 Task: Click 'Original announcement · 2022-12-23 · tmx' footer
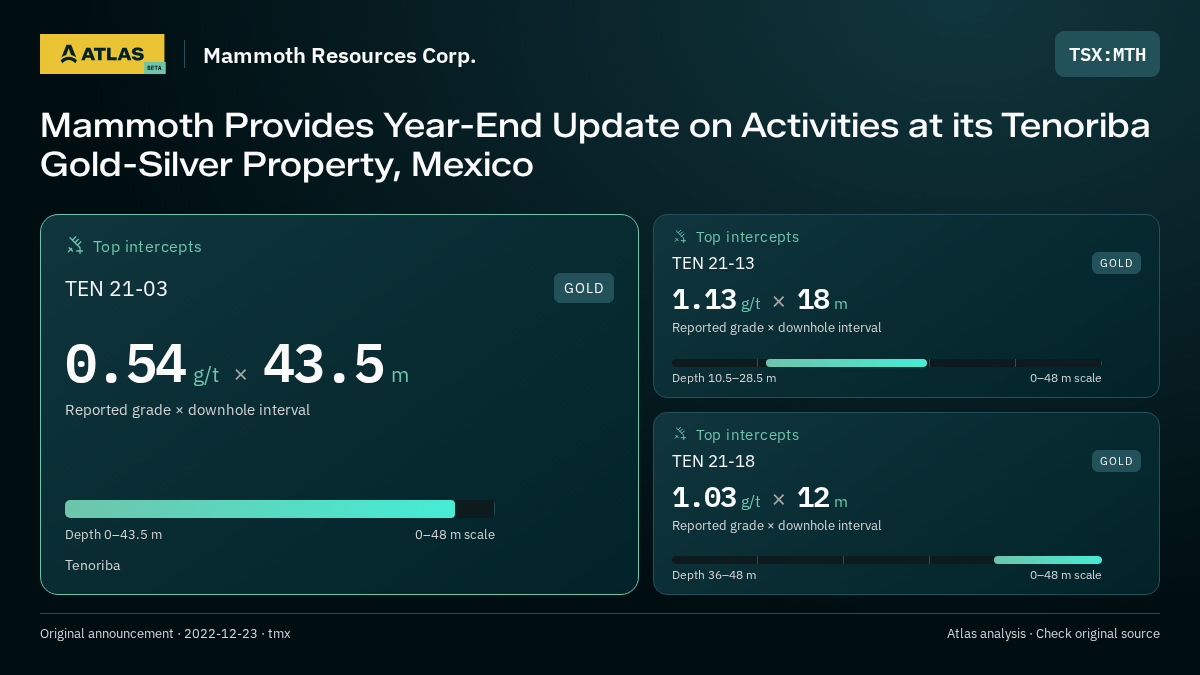[x=165, y=633]
